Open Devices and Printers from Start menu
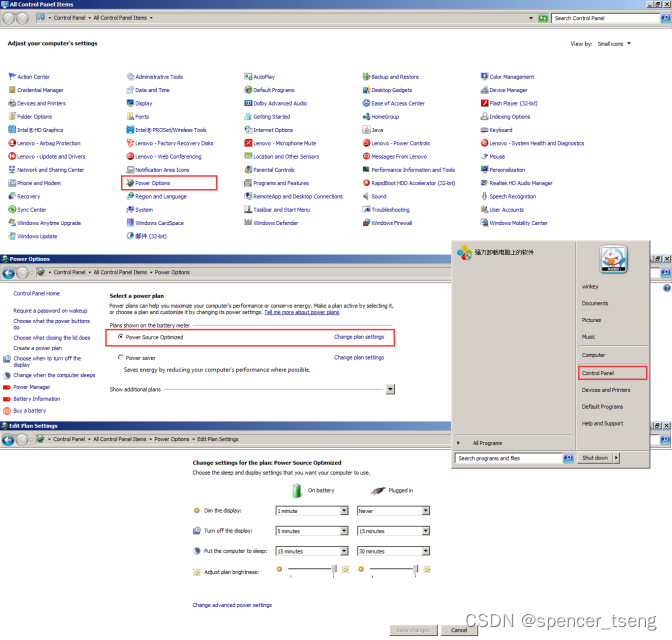The height and width of the screenshot is (640, 672). pos(606,390)
